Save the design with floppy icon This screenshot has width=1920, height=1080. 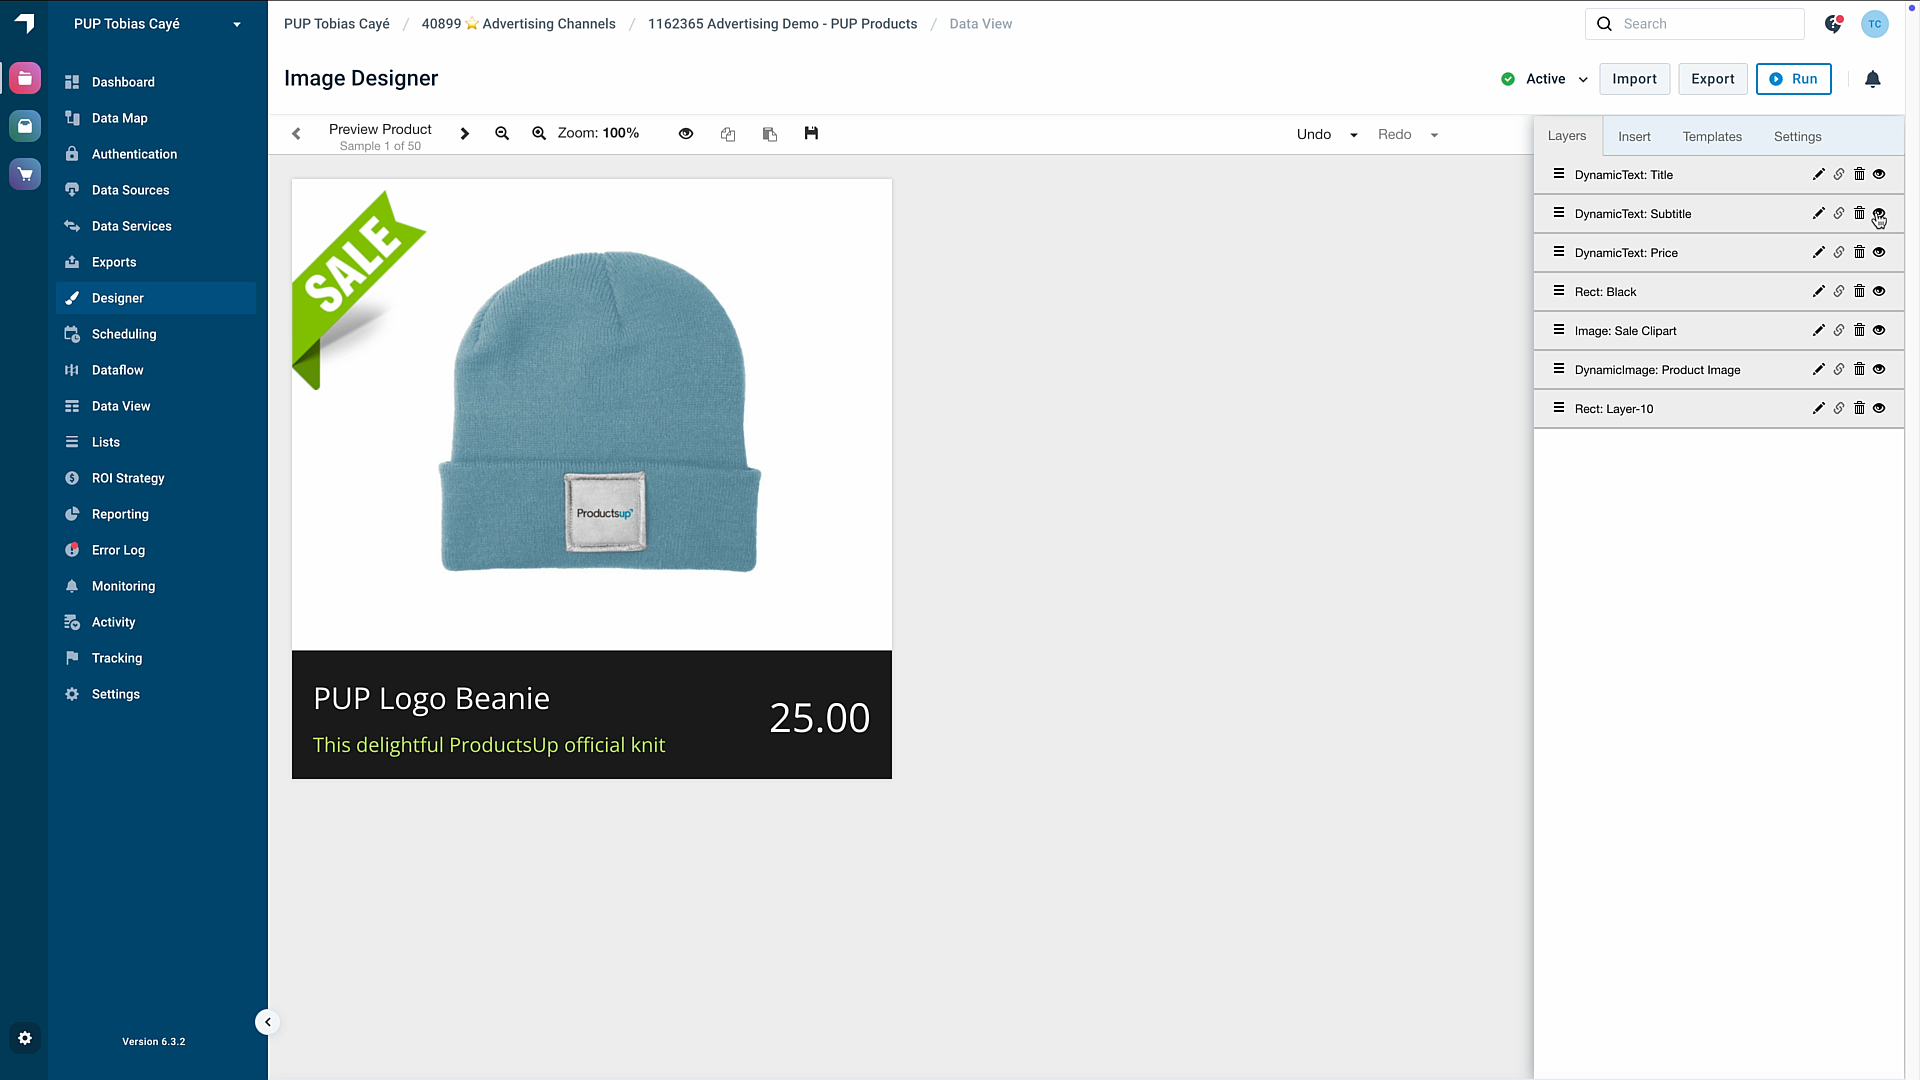click(x=811, y=133)
